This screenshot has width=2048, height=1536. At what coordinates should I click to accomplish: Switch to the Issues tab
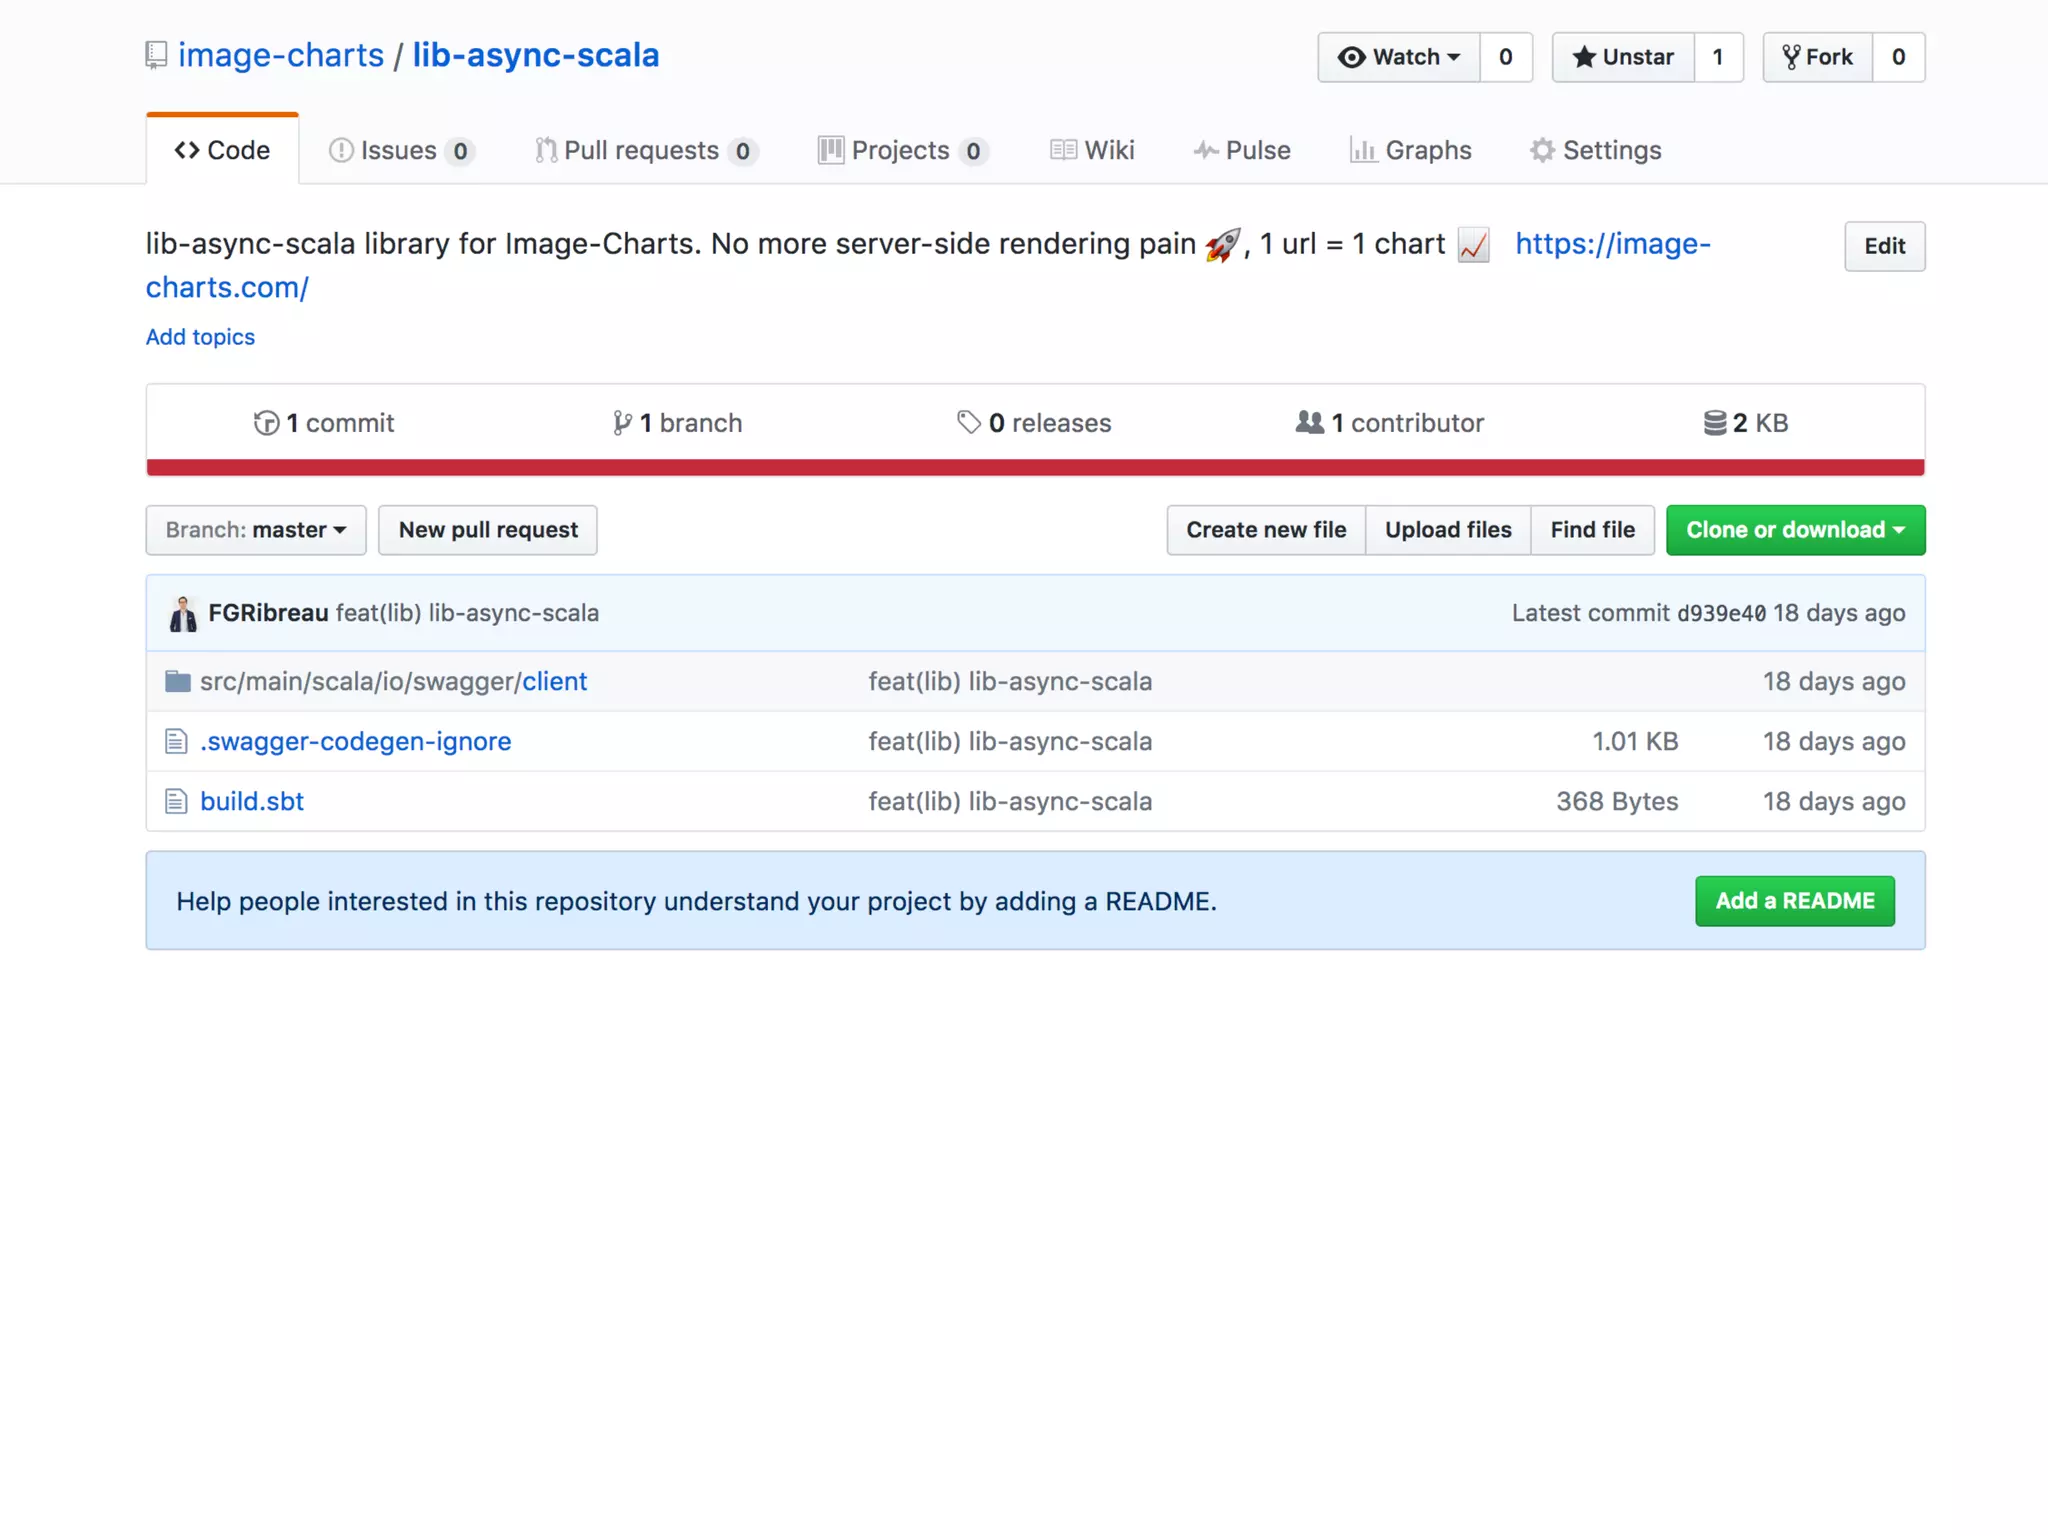pyautogui.click(x=400, y=150)
